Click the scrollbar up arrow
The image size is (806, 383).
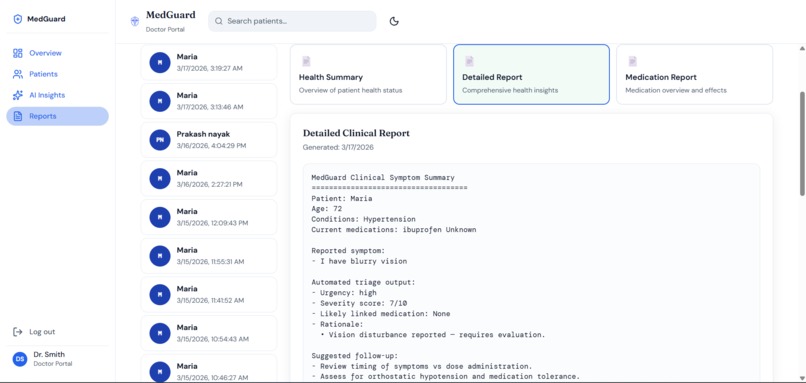pos(802,48)
